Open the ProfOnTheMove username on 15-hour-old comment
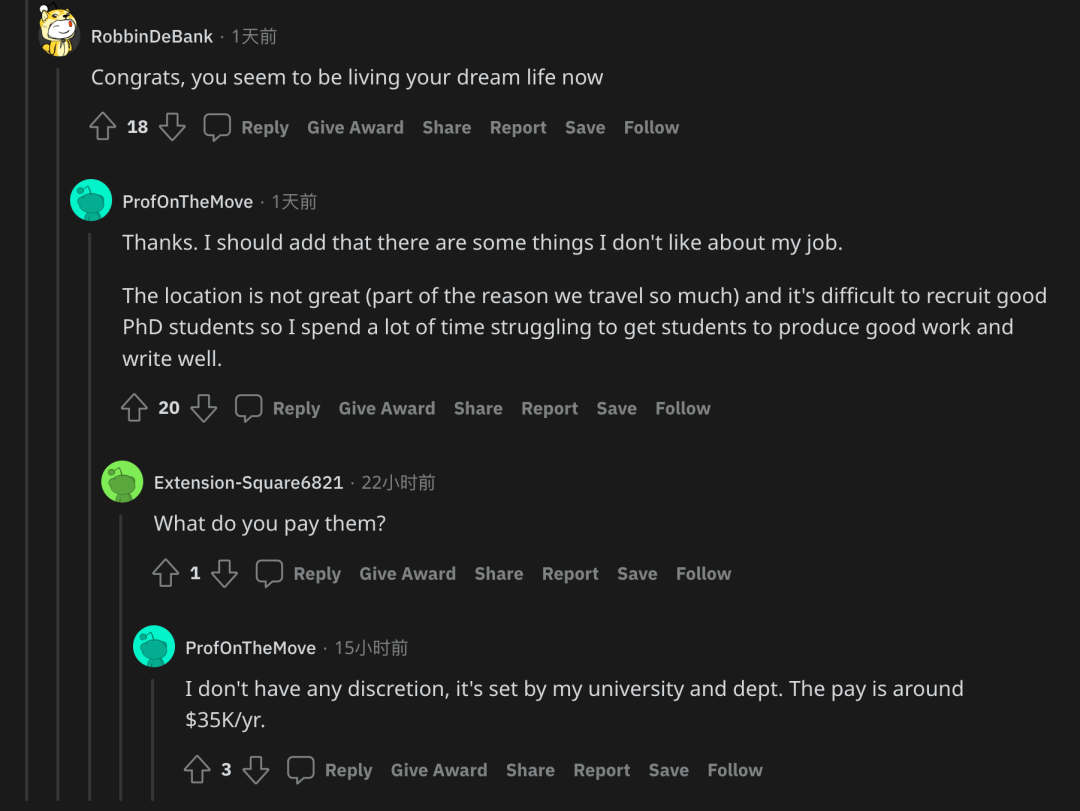 click(250, 648)
